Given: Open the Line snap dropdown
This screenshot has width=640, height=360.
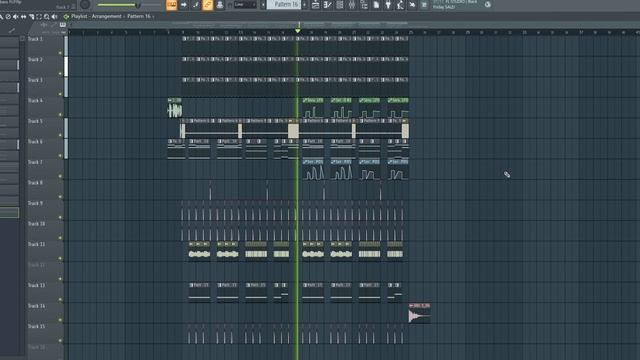Looking at the screenshot, I should pyautogui.click(x=245, y=5).
